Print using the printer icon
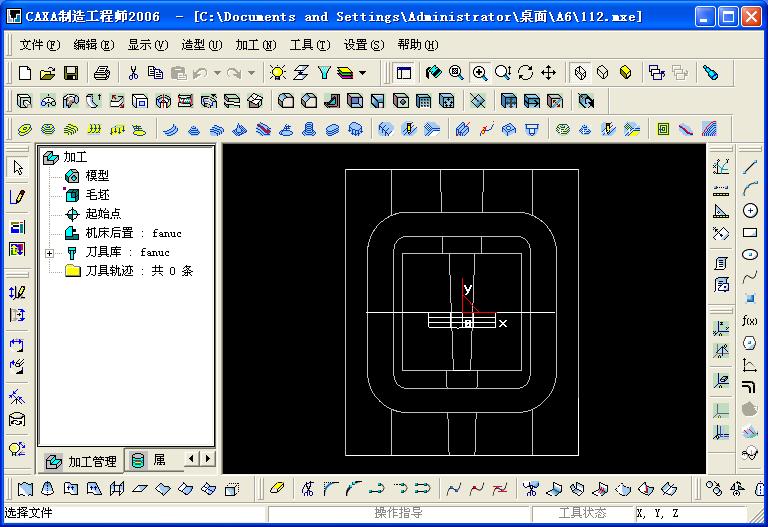The width and height of the screenshot is (768, 527). coord(102,73)
